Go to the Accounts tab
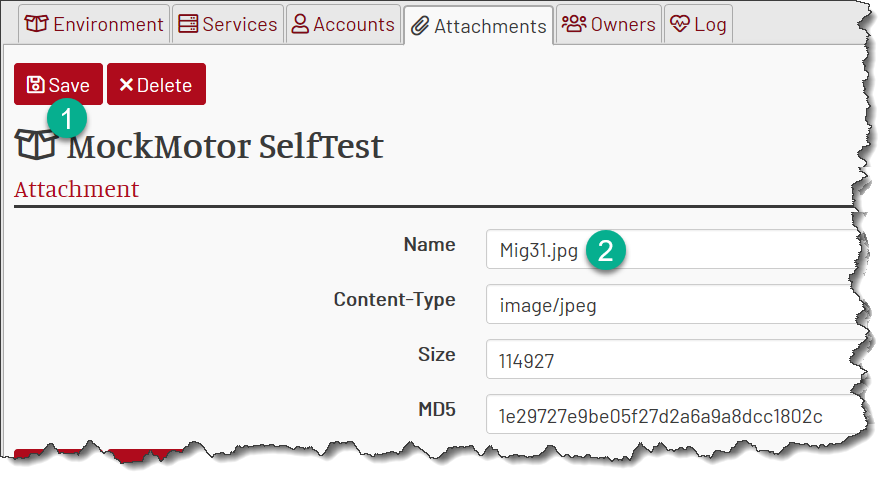The image size is (893, 485). (343, 24)
